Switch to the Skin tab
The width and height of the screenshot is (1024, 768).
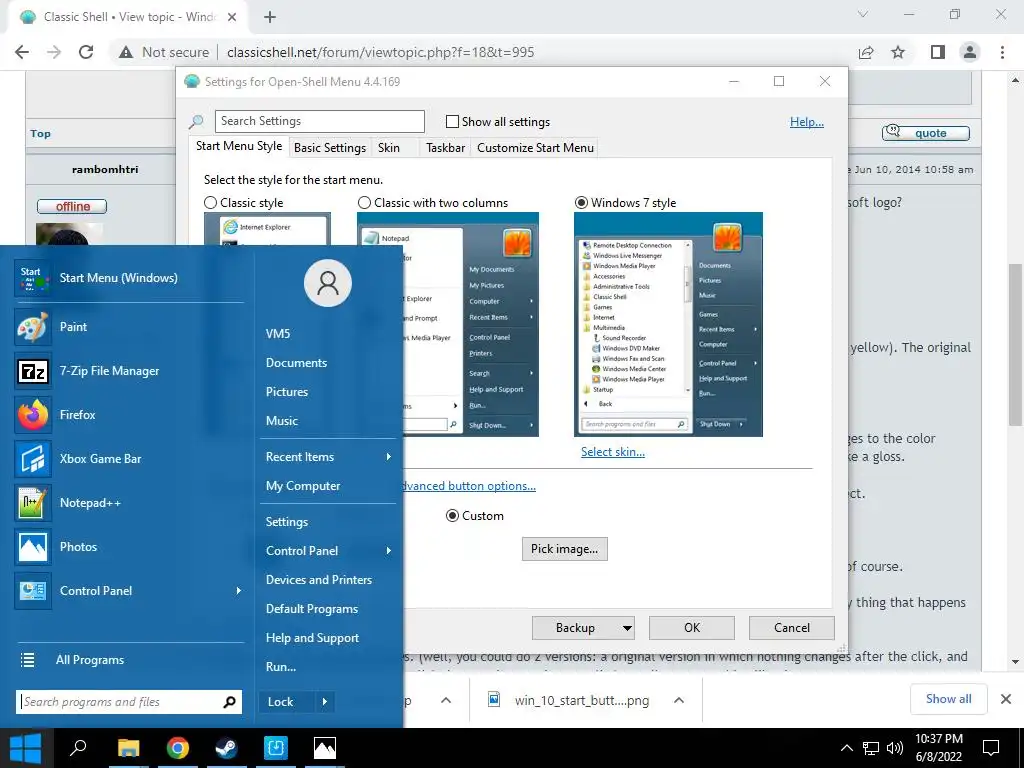389,148
